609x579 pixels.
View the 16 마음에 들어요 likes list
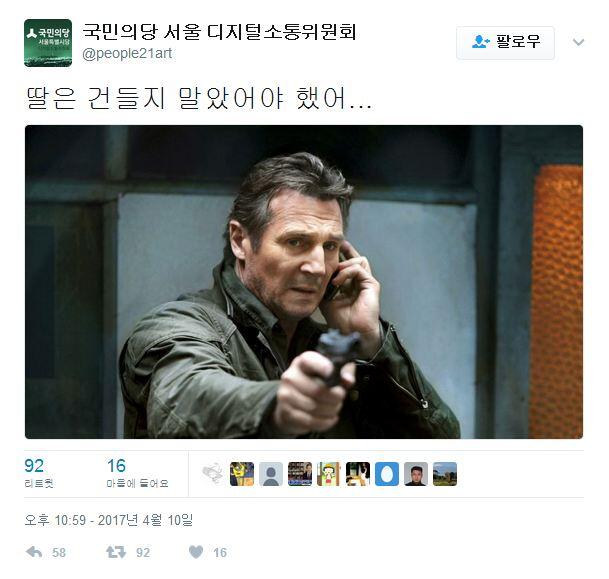pos(137,473)
